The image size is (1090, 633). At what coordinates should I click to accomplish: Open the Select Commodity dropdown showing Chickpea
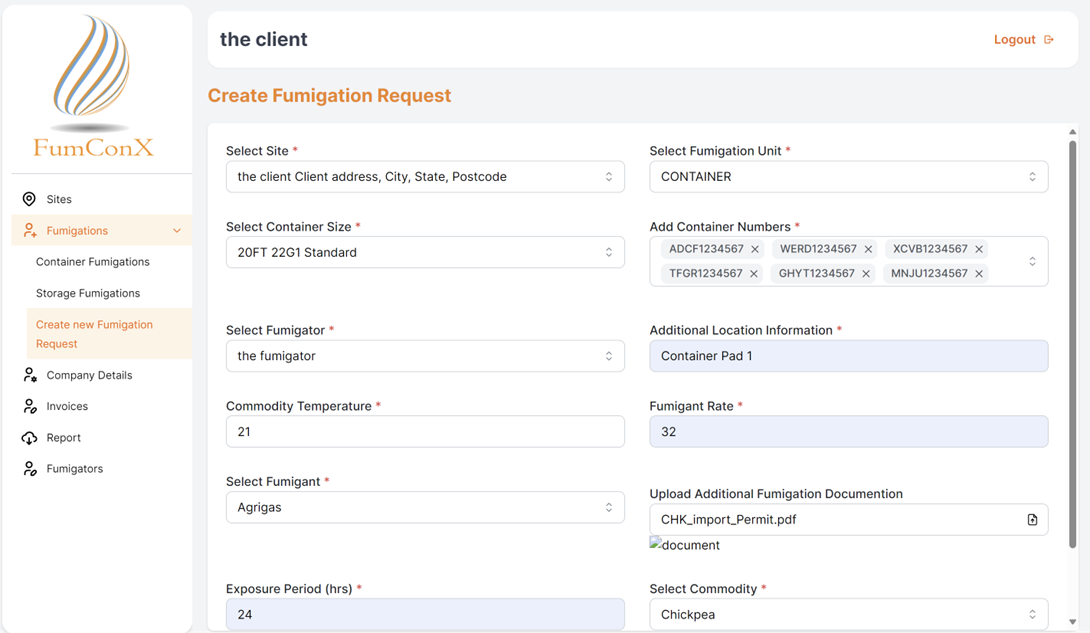[848, 615]
